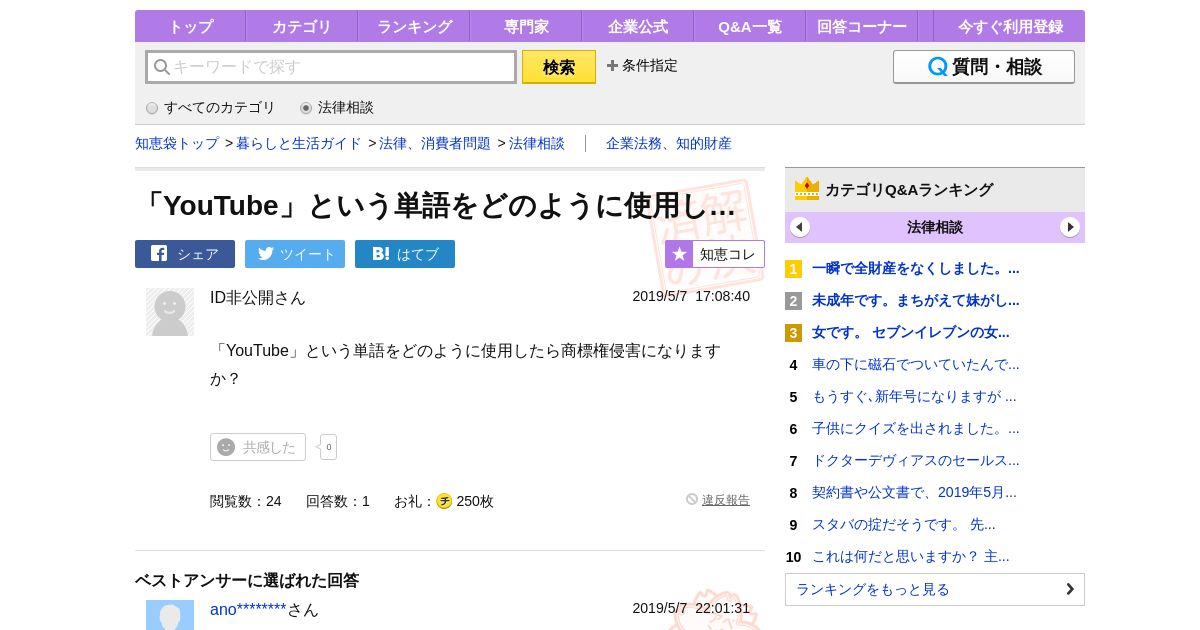Image resolution: width=1200 pixels, height=630 pixels.
Task: Go to the 企業公式 tab
Action: (637, 26)
